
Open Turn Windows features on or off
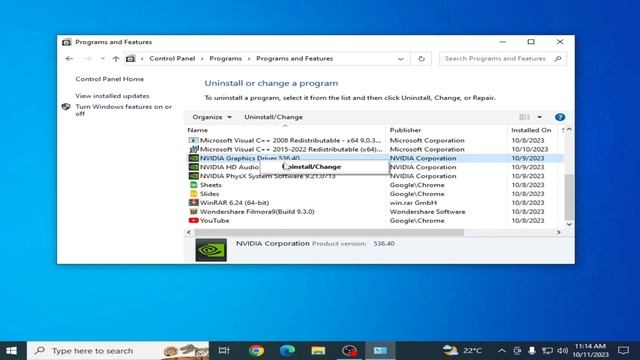123,110
